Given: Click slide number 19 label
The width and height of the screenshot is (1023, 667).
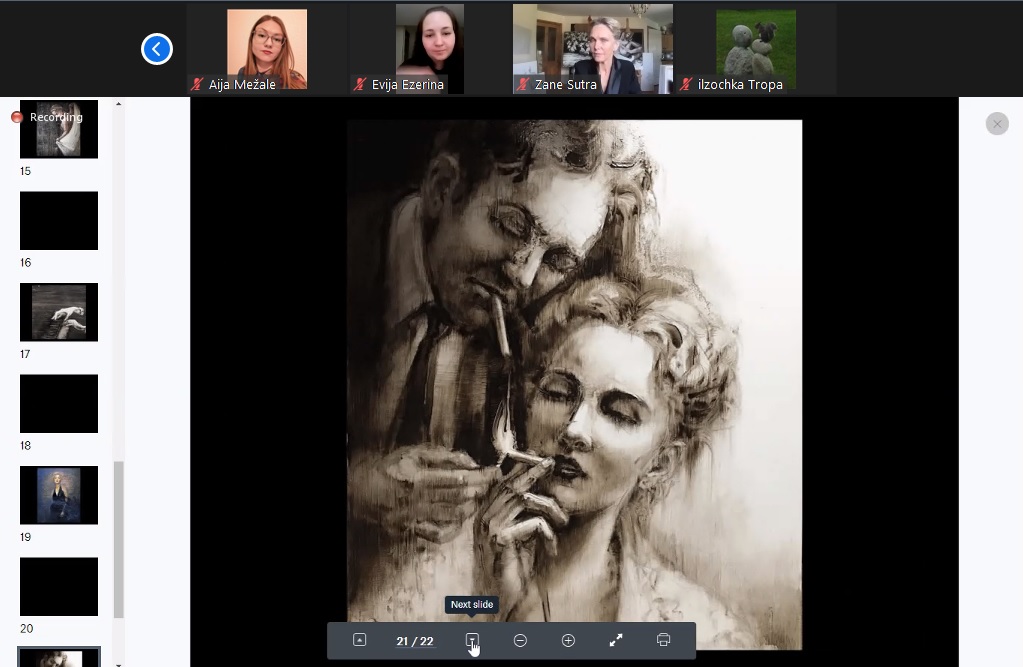Looking at the screenshot, I should (x=25, y=536).
